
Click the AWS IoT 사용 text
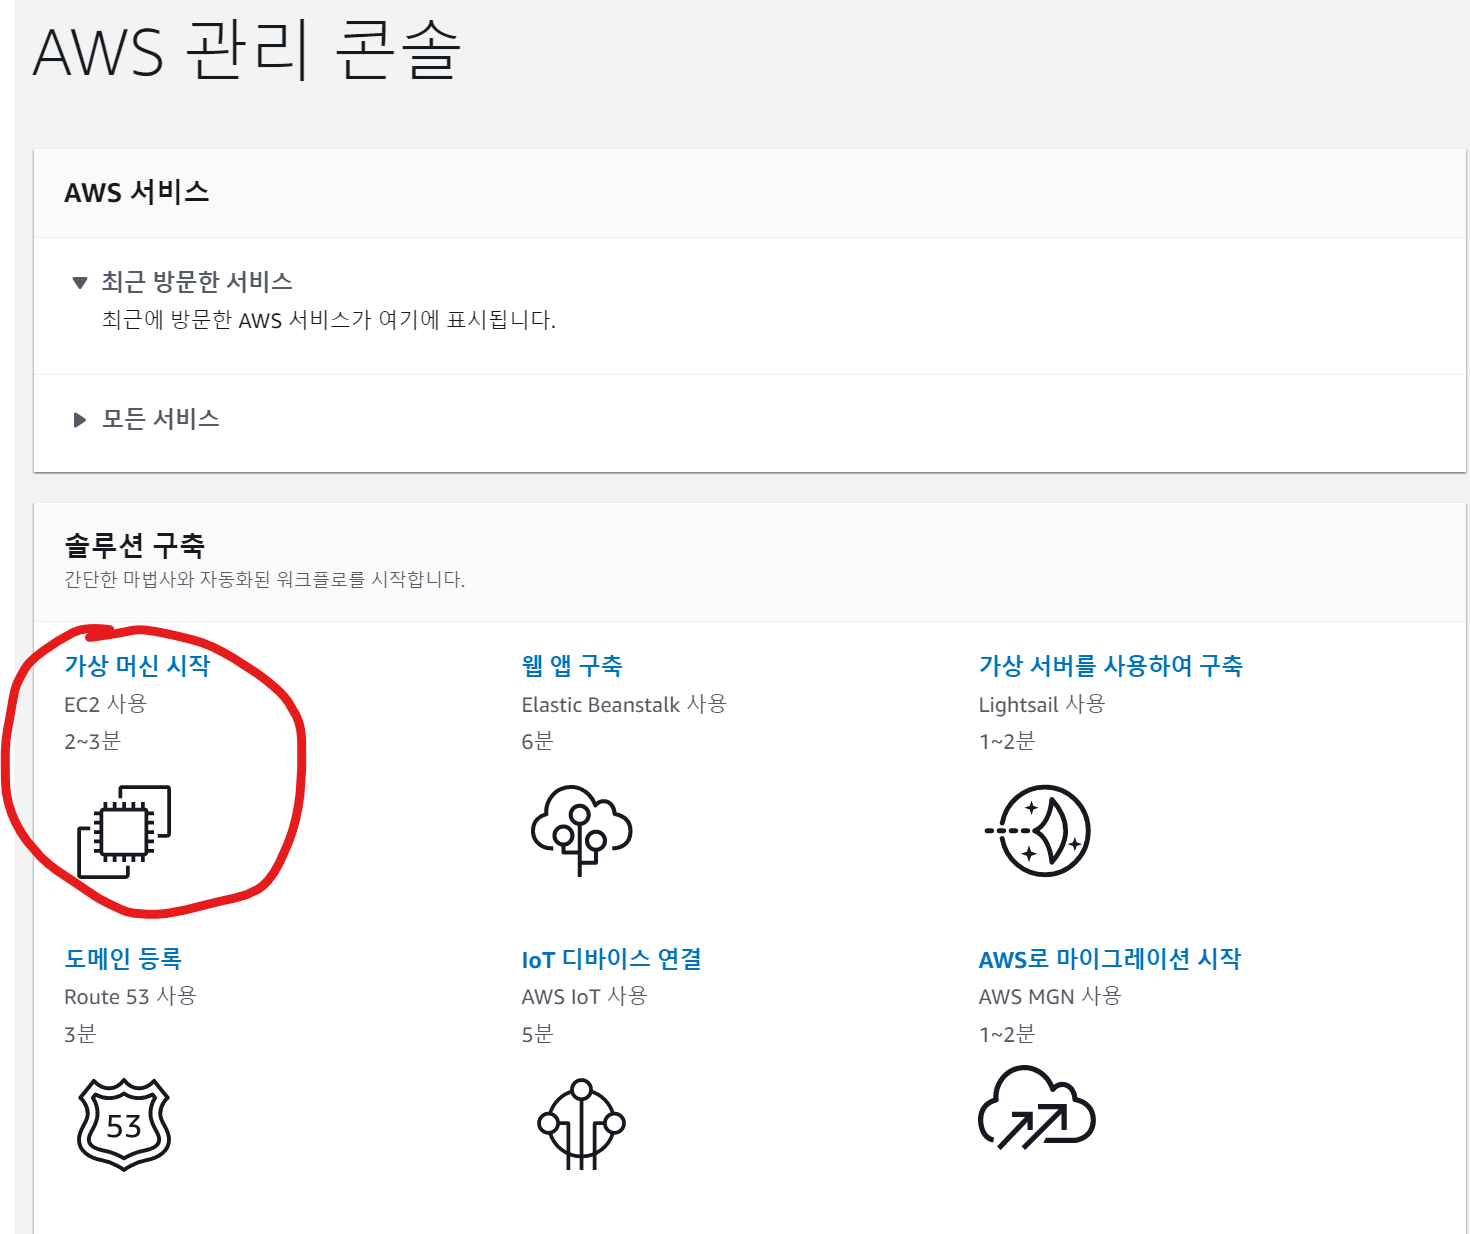tap(585, 996)
